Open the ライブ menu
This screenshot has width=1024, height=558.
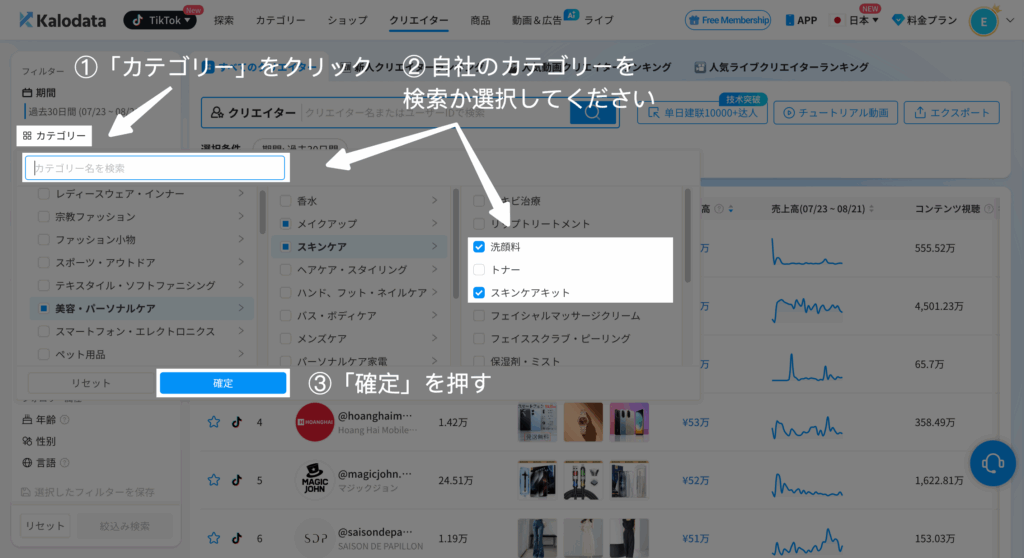(599, 20)
